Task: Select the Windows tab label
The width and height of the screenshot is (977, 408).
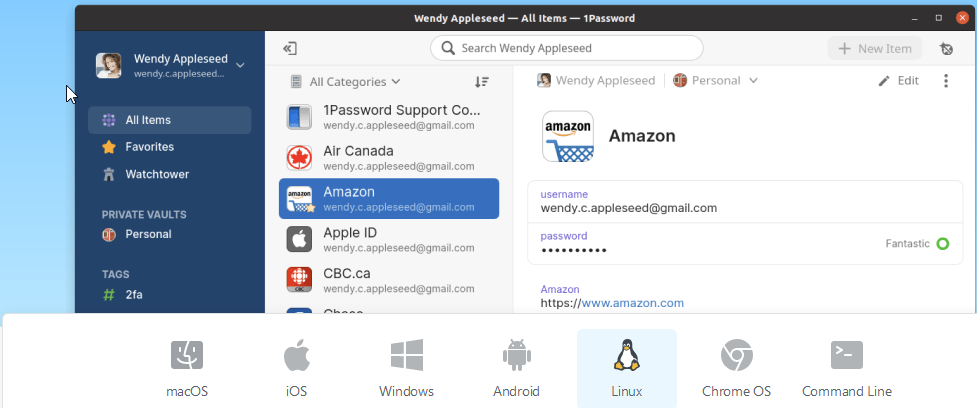Action: coord(406,392)
